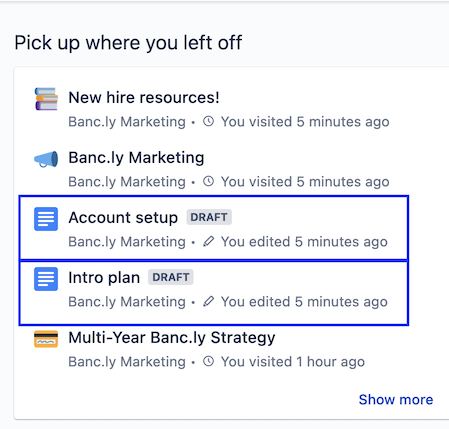Click Show more to expand recent items
Screen dimensions: 449x429
[x=396, y=399]
